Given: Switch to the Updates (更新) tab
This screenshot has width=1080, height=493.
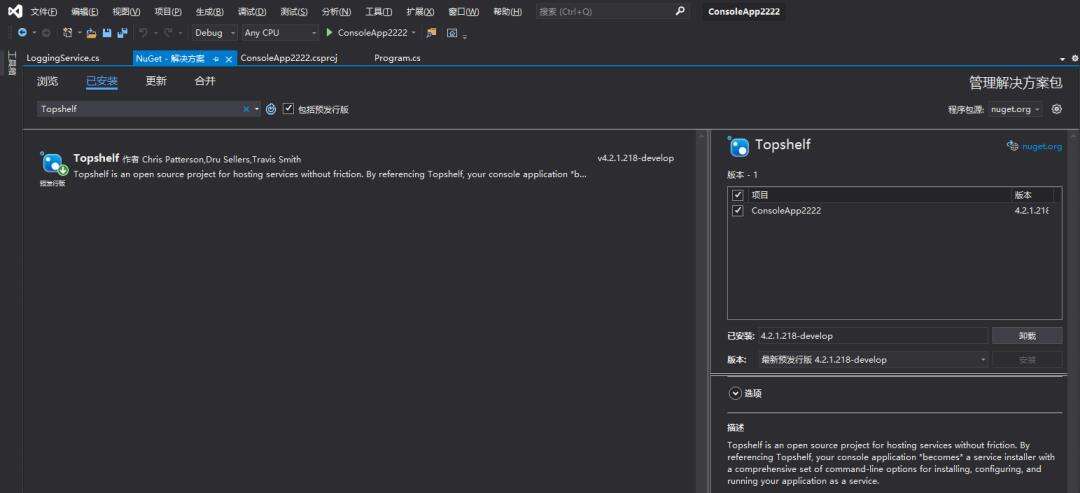Looking at the screenshot, I should 156,81.
